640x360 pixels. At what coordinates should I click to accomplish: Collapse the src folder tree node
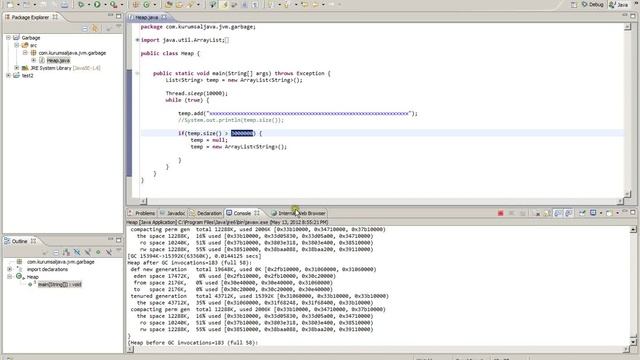(x=17, y=45)
